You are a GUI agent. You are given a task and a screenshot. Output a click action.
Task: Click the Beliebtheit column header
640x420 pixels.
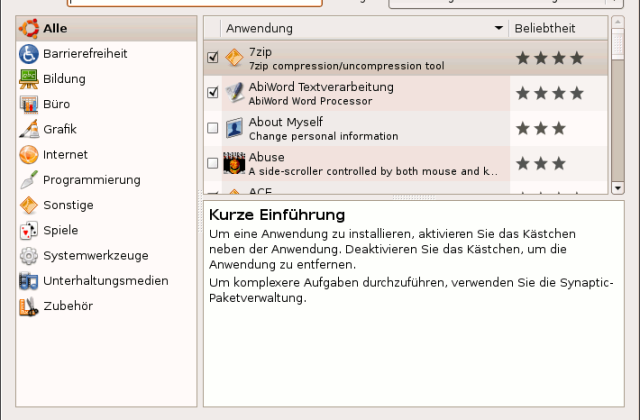[558, 28]
